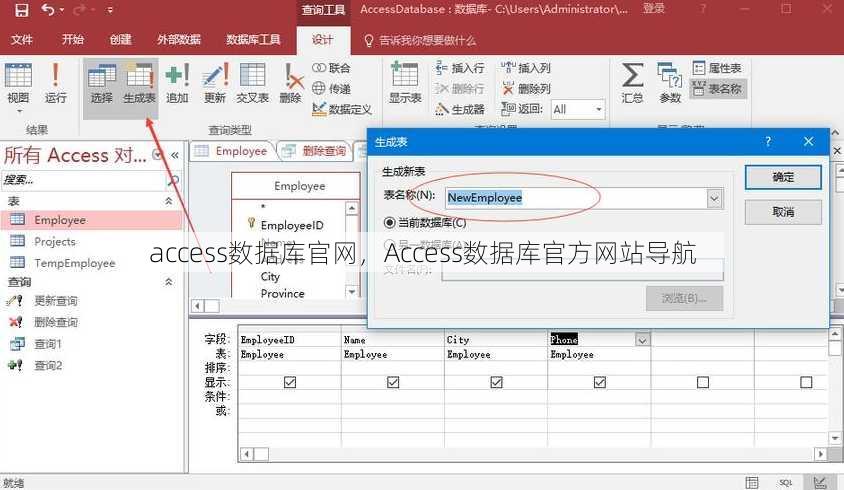Open the 参数 parameters icon
The height and width of the screenshot is (490, 844).
pos(670,82)
